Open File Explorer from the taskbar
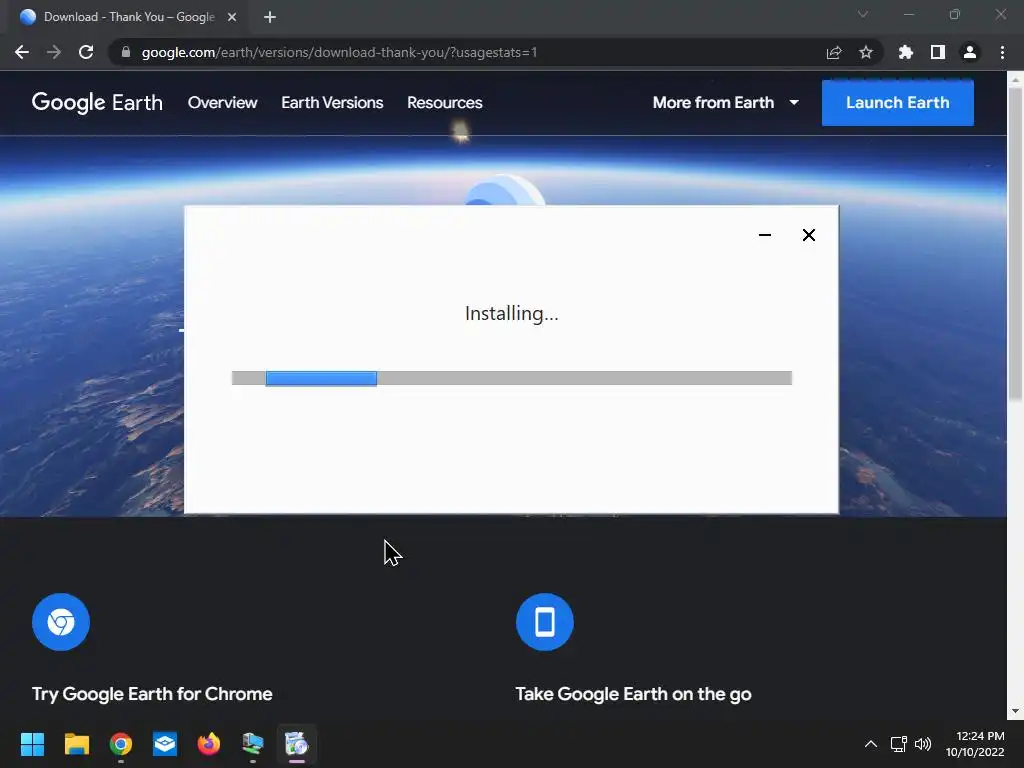 [x=76, y=744]
